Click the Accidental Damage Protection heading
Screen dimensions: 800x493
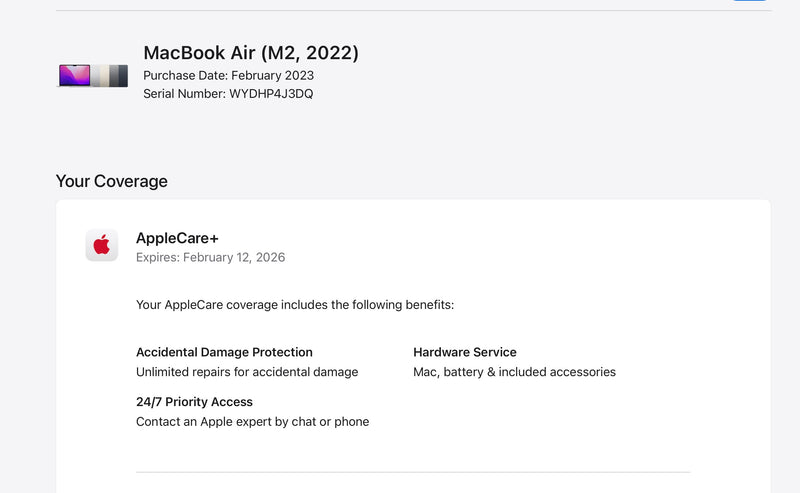click(x=224, y=352)
